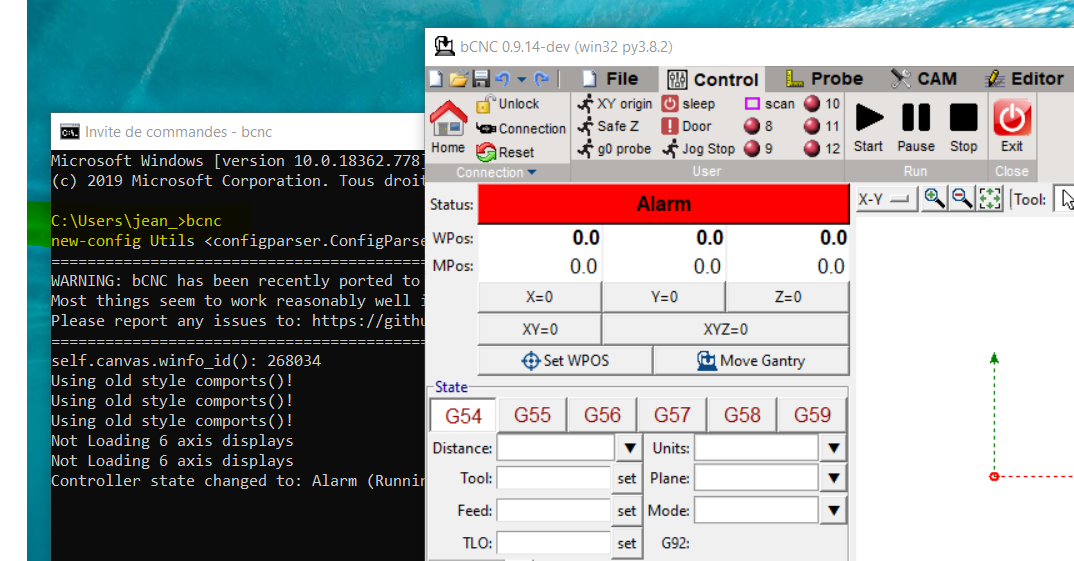Save with the floppy disk icon
The width and height of the screenshot is (1074, 561).
pos(482,79)
